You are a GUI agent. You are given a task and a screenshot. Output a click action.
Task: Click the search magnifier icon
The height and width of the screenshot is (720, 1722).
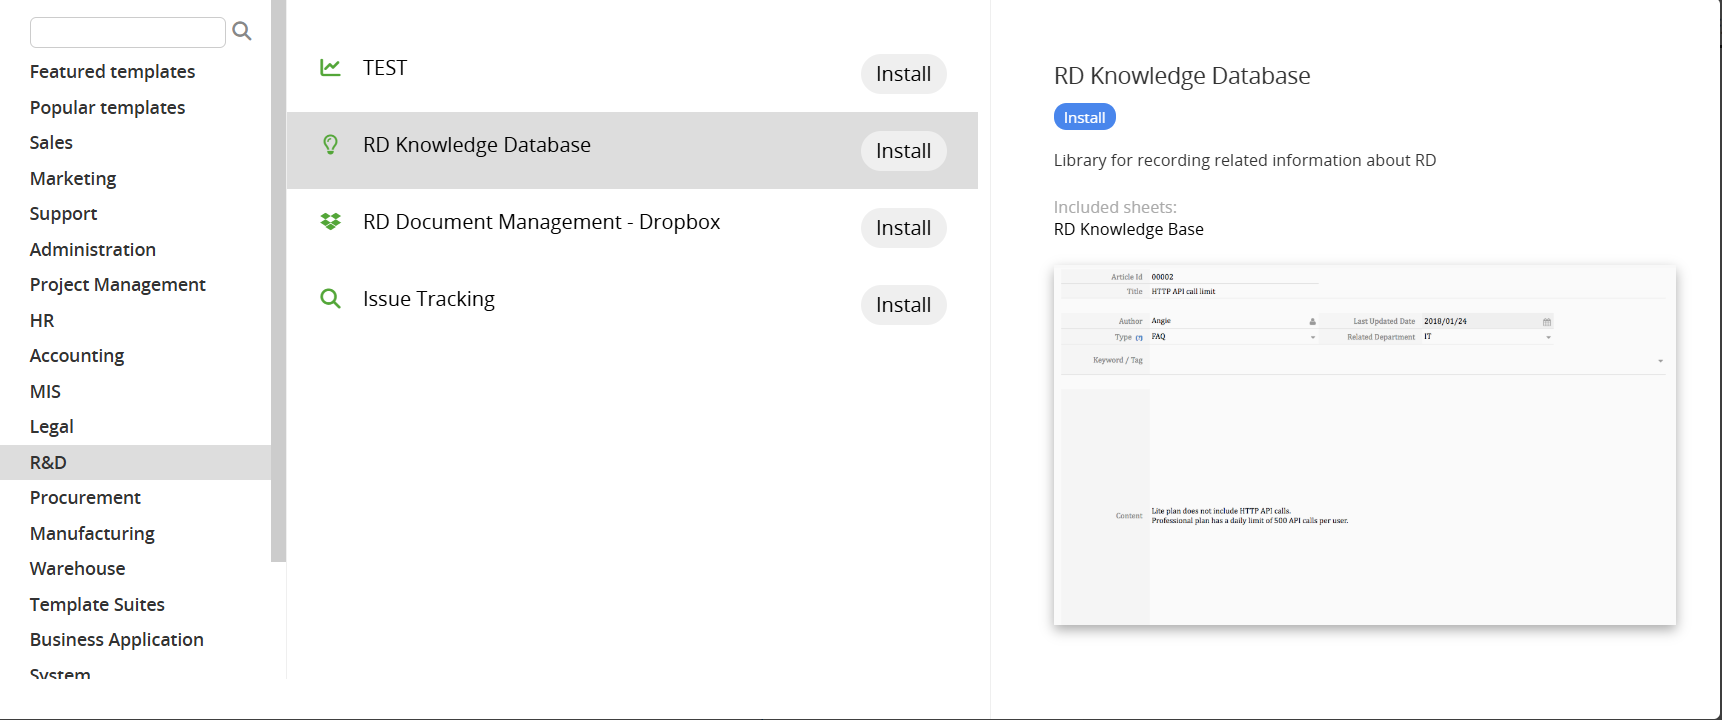click(242, 32)
